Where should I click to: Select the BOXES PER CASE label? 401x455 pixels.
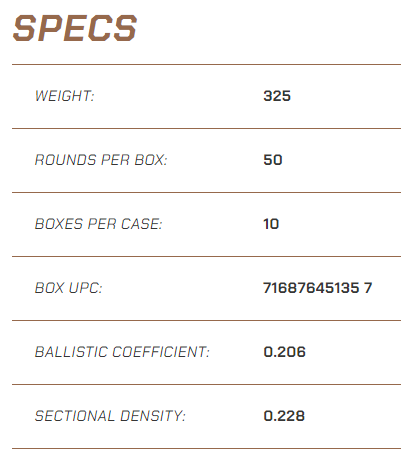pyautogui.click(x=98, y=224)
